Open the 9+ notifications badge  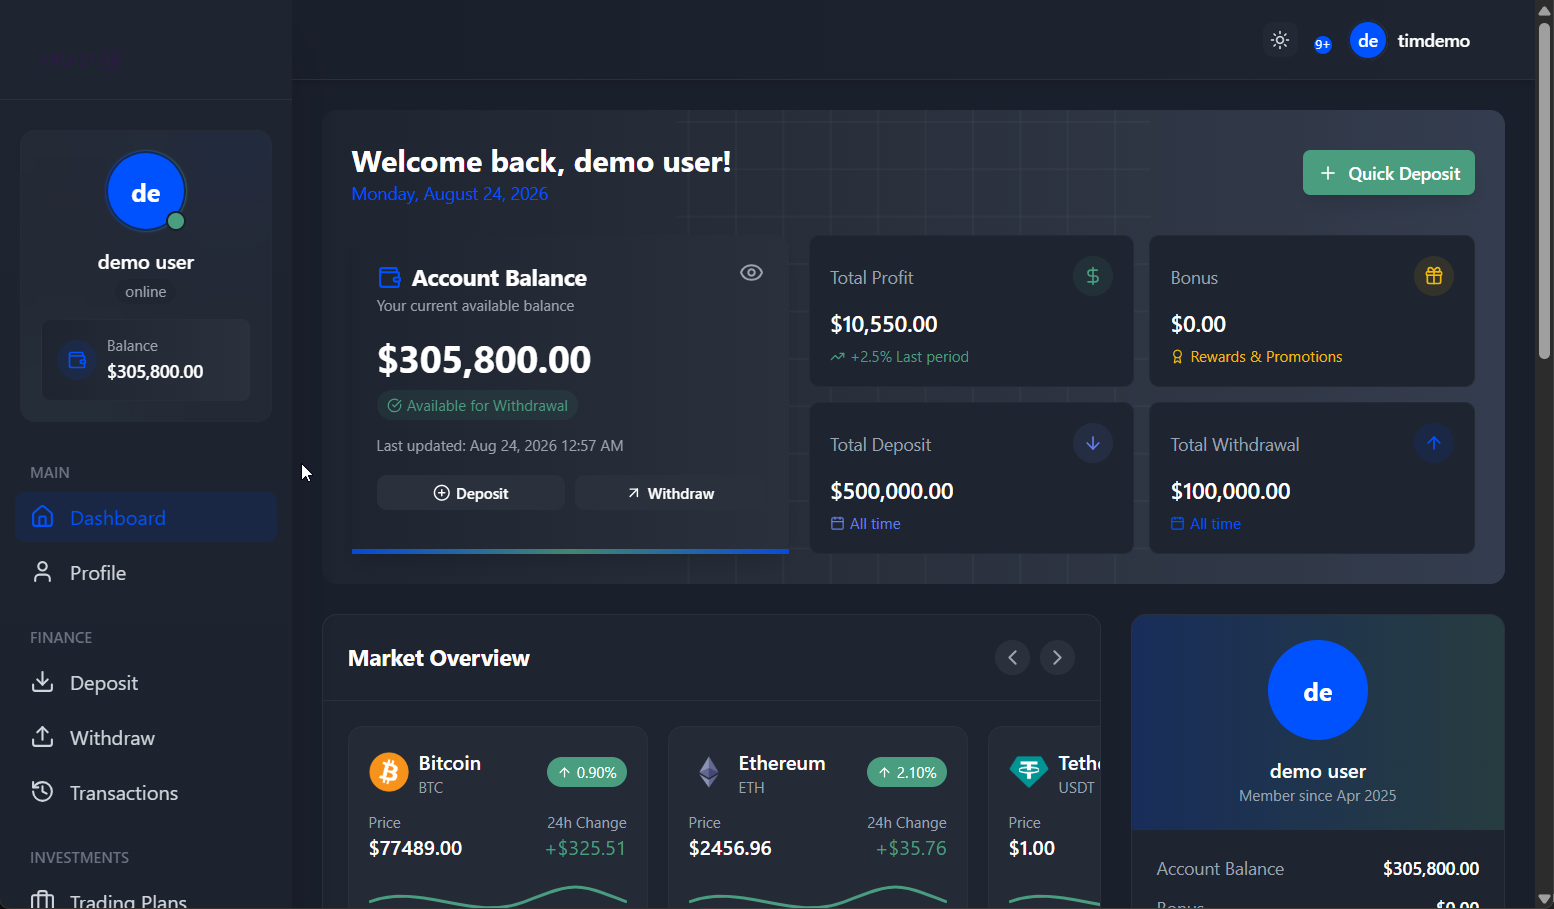point(1323,44)
